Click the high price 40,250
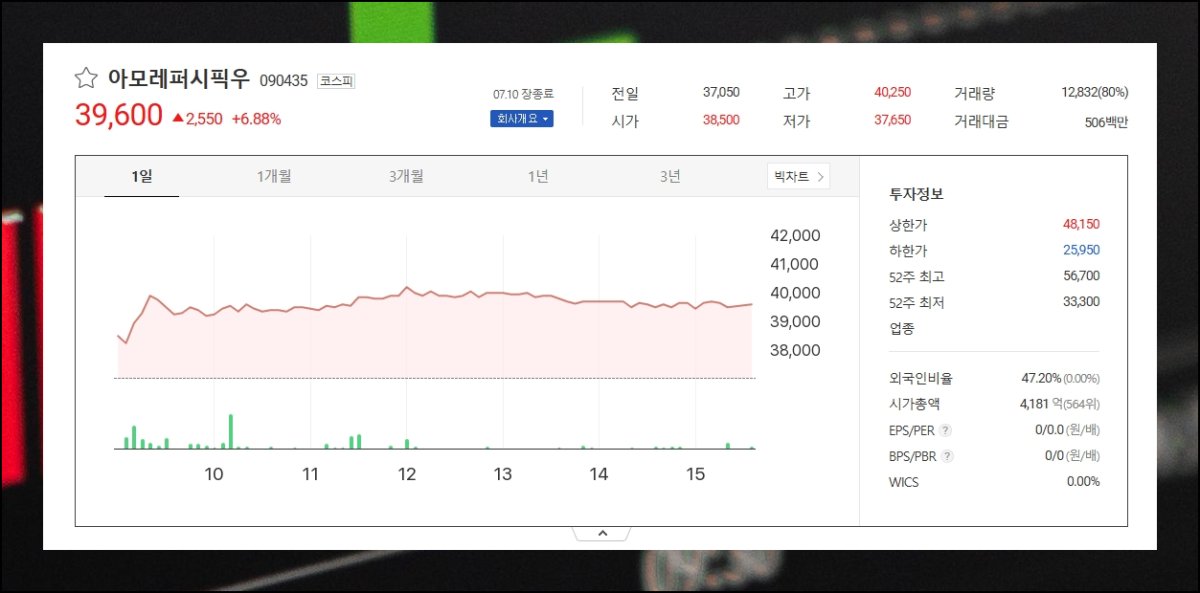This screenshot has height=593, width=1200. [x=892, y=92]
